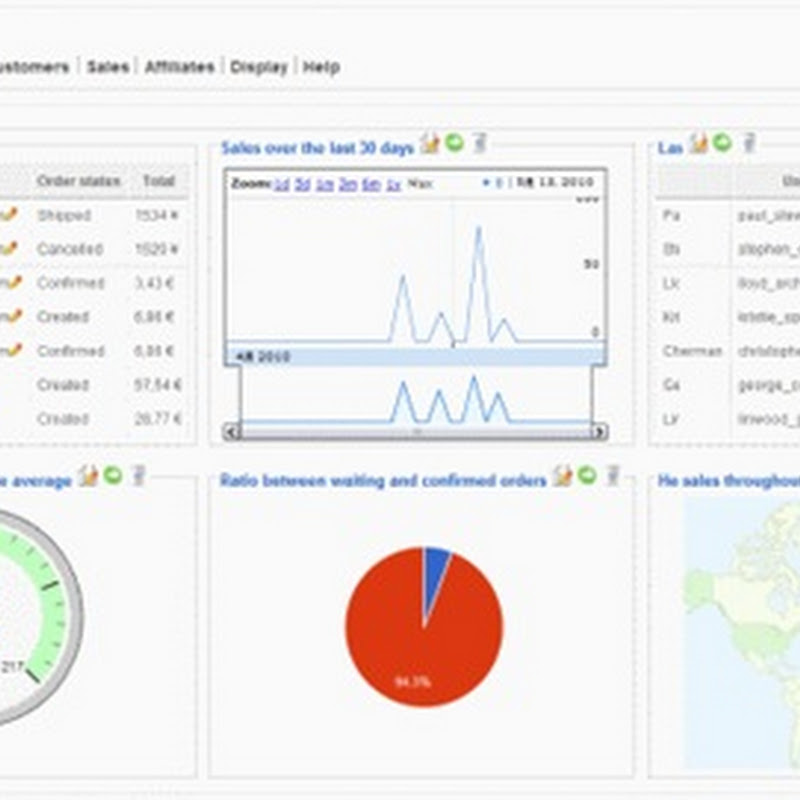800x800 pixels.
Task: Click the right handle of chart range selector
Action: pos(593,395)
